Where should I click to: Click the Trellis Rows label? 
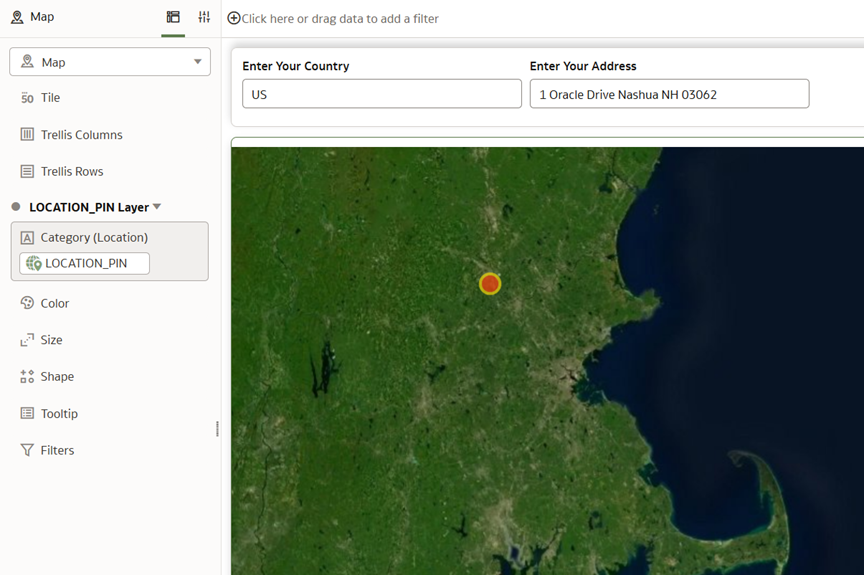72,171
